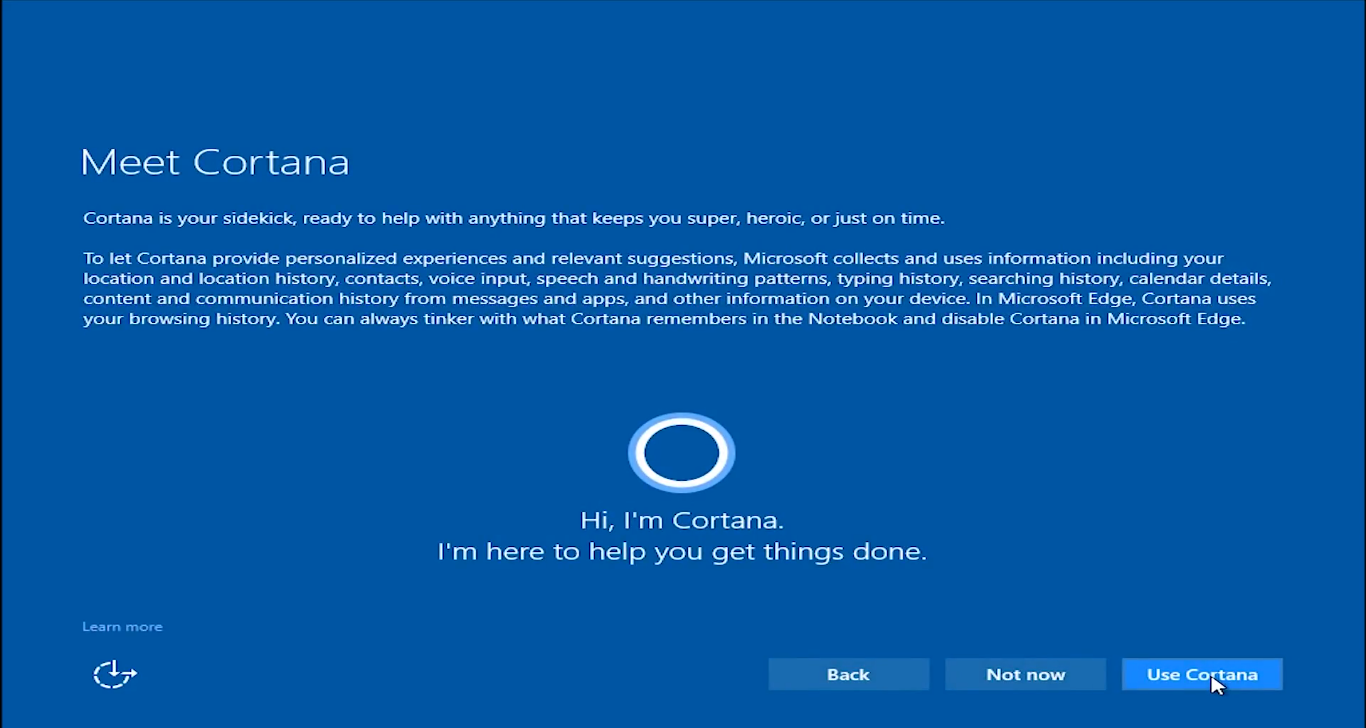The height and width of the screenshot is (728, 1366).
Task: Open the Learn more link
Action: pyautogui.click(x=122, y=627)
